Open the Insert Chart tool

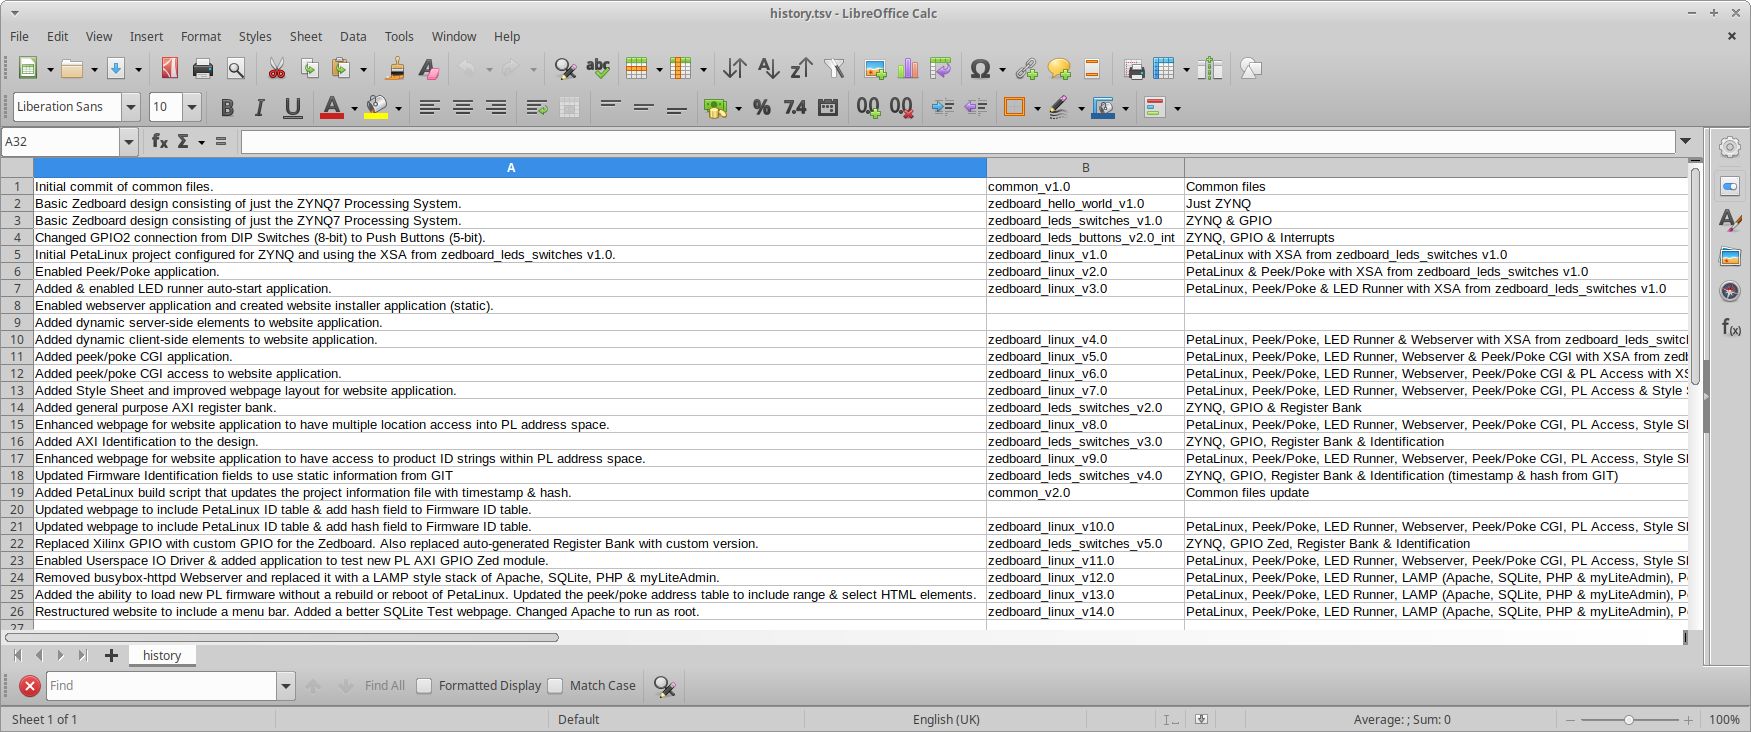click(908, 69)
